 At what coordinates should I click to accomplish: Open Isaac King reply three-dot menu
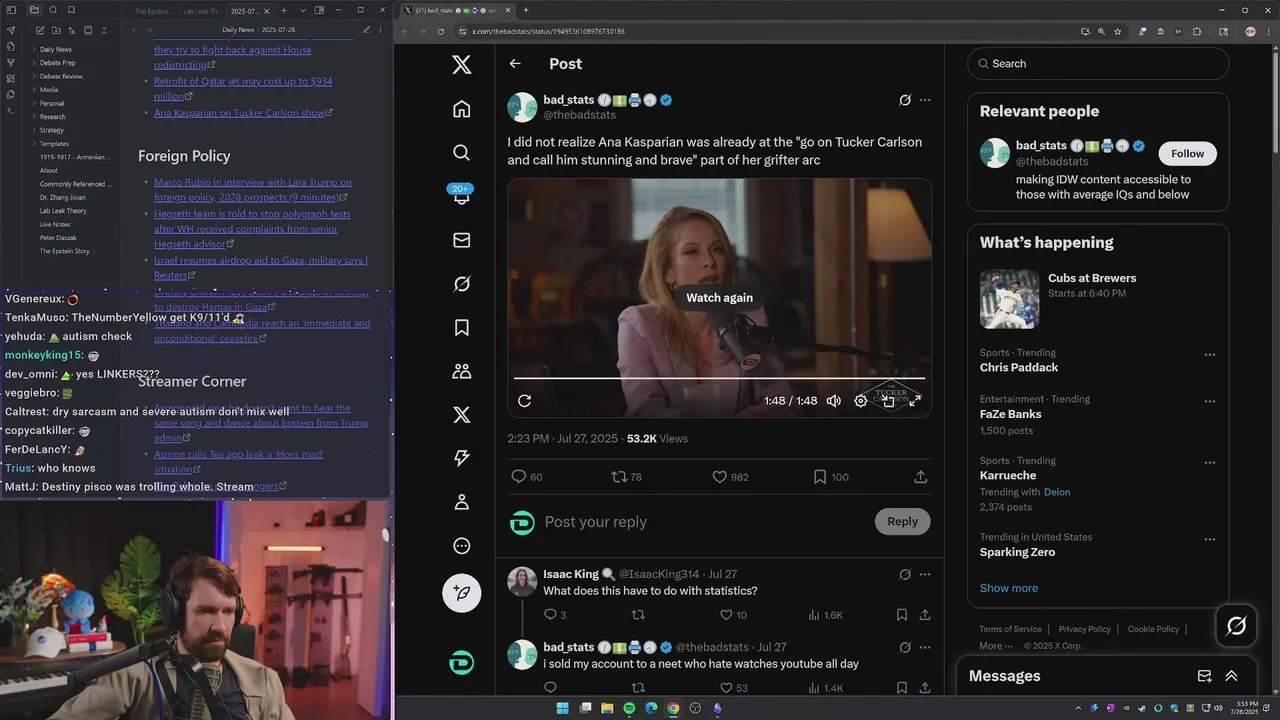pos(925,574)
